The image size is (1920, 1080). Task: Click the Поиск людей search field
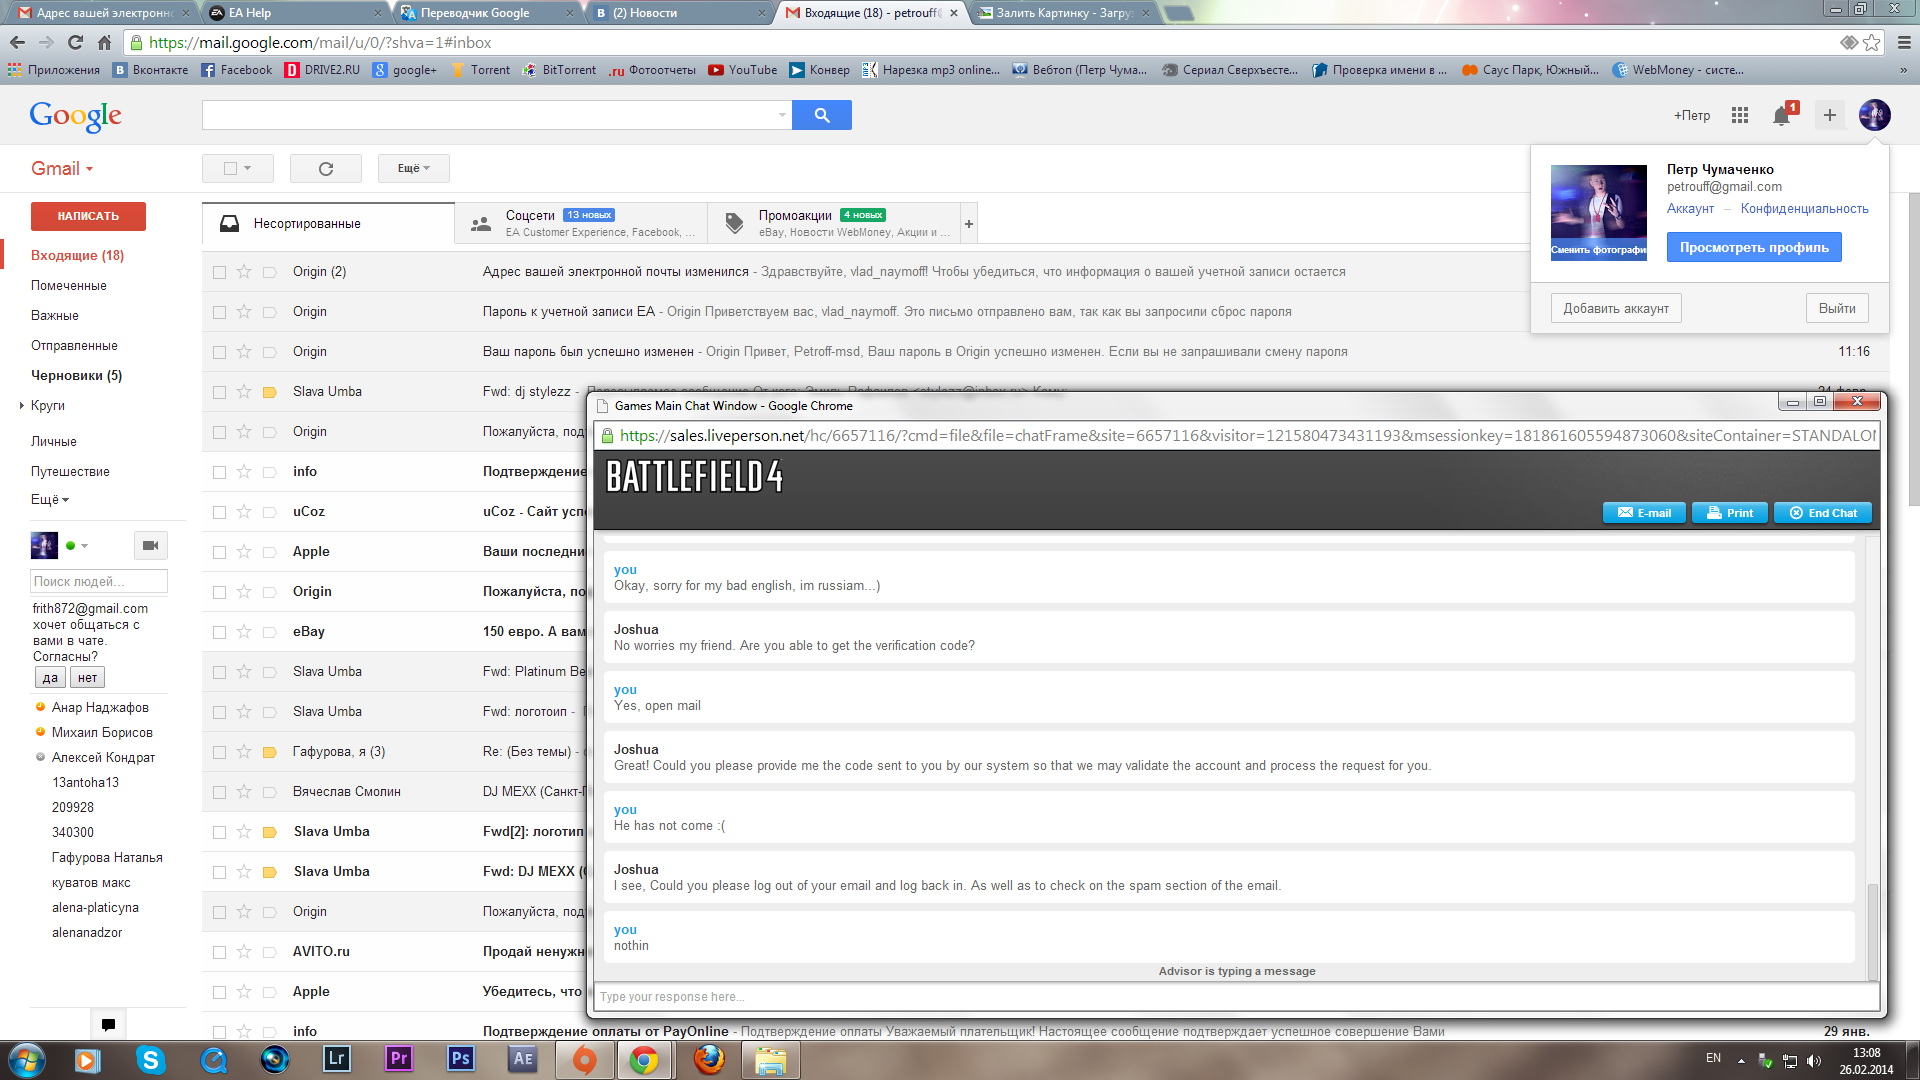click(x=98, y=581)
